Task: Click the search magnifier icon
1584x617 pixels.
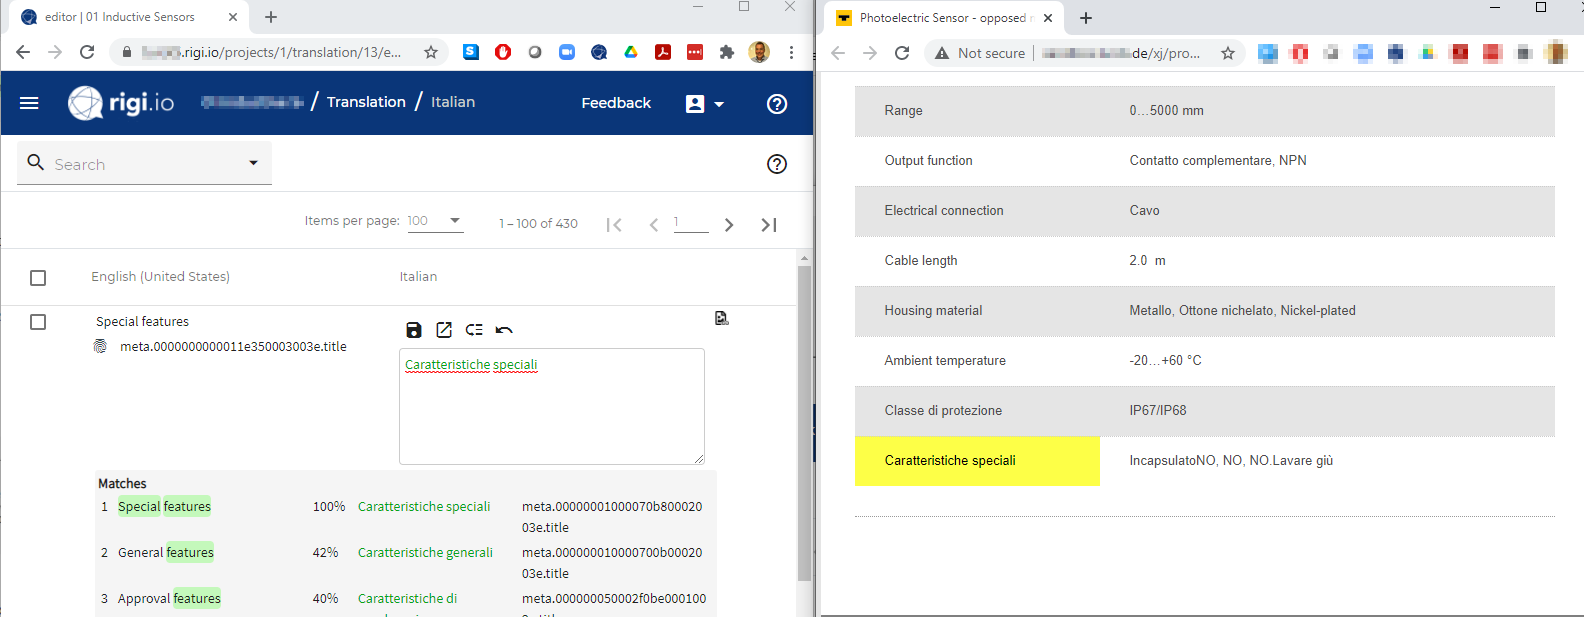Action: click(36, 163)
